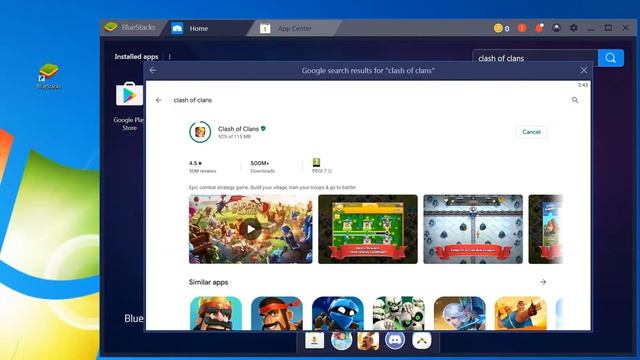Open the account profile icon
Viewport: 640px width, 360px height.
coord(556,28)
